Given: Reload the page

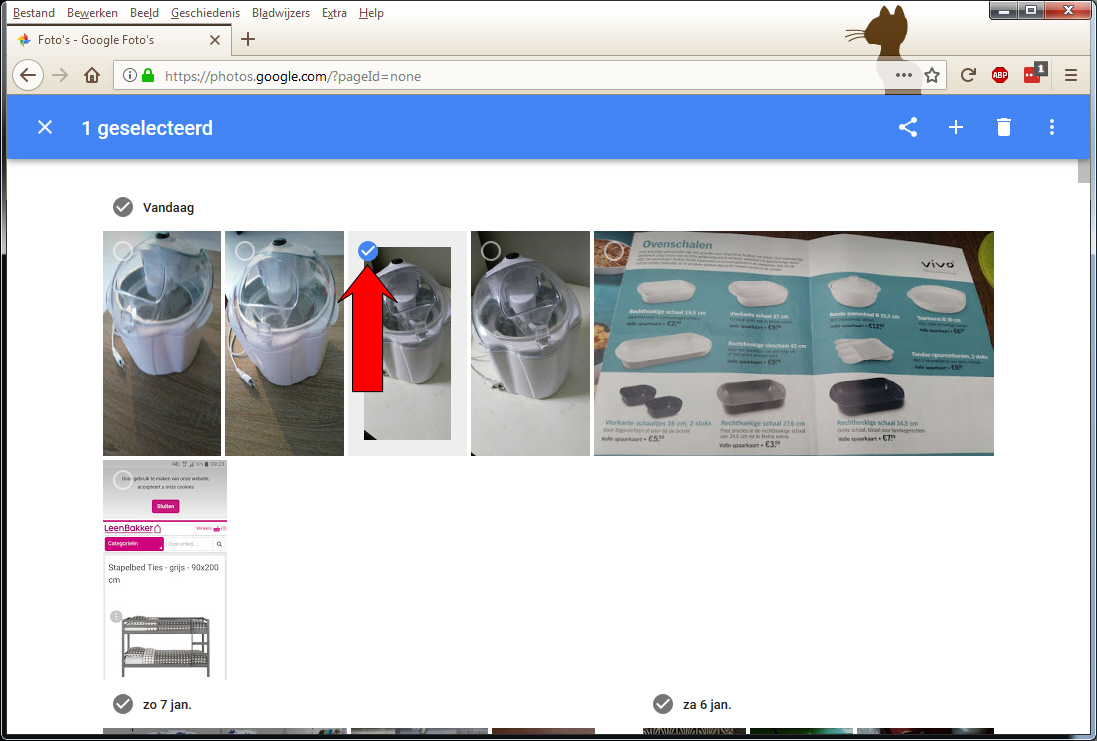Looking at the screenshot, I should [968, 75].
